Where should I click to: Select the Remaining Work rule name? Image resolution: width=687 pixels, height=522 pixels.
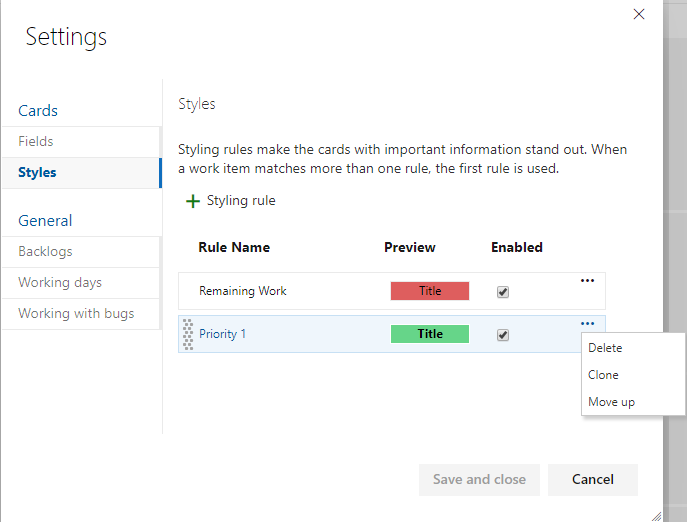click(242, 291)
